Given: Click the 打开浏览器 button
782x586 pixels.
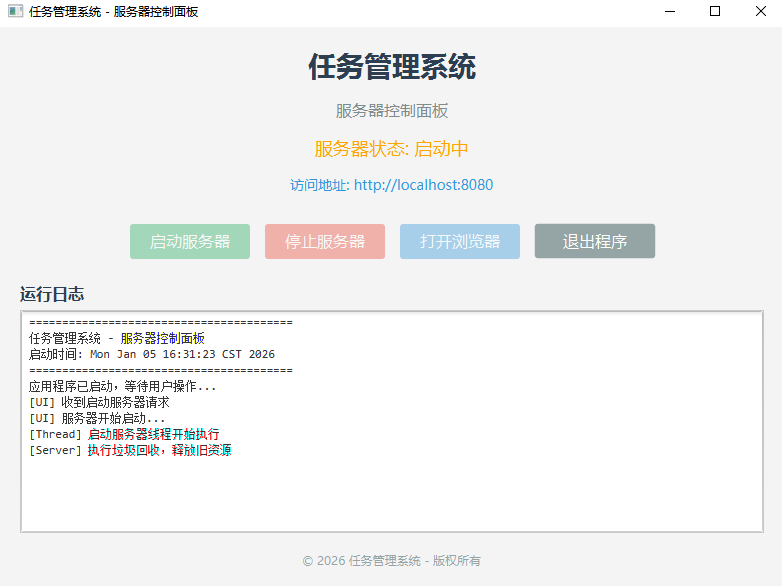Looking at the screenshot, I should pyautogui.click(x=459, y=241).
